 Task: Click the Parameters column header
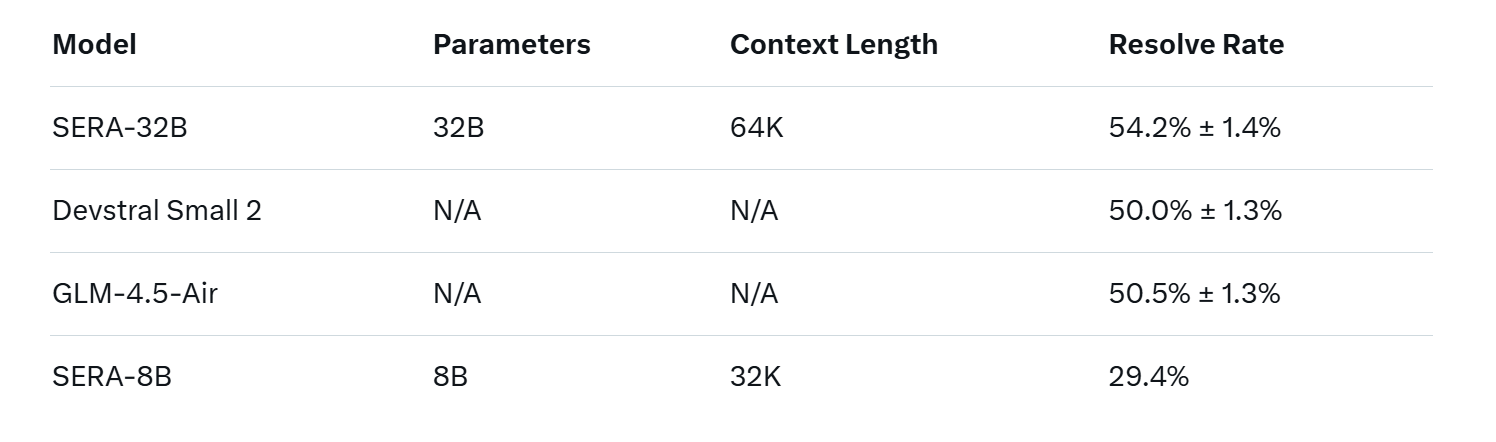click(511, 45)
